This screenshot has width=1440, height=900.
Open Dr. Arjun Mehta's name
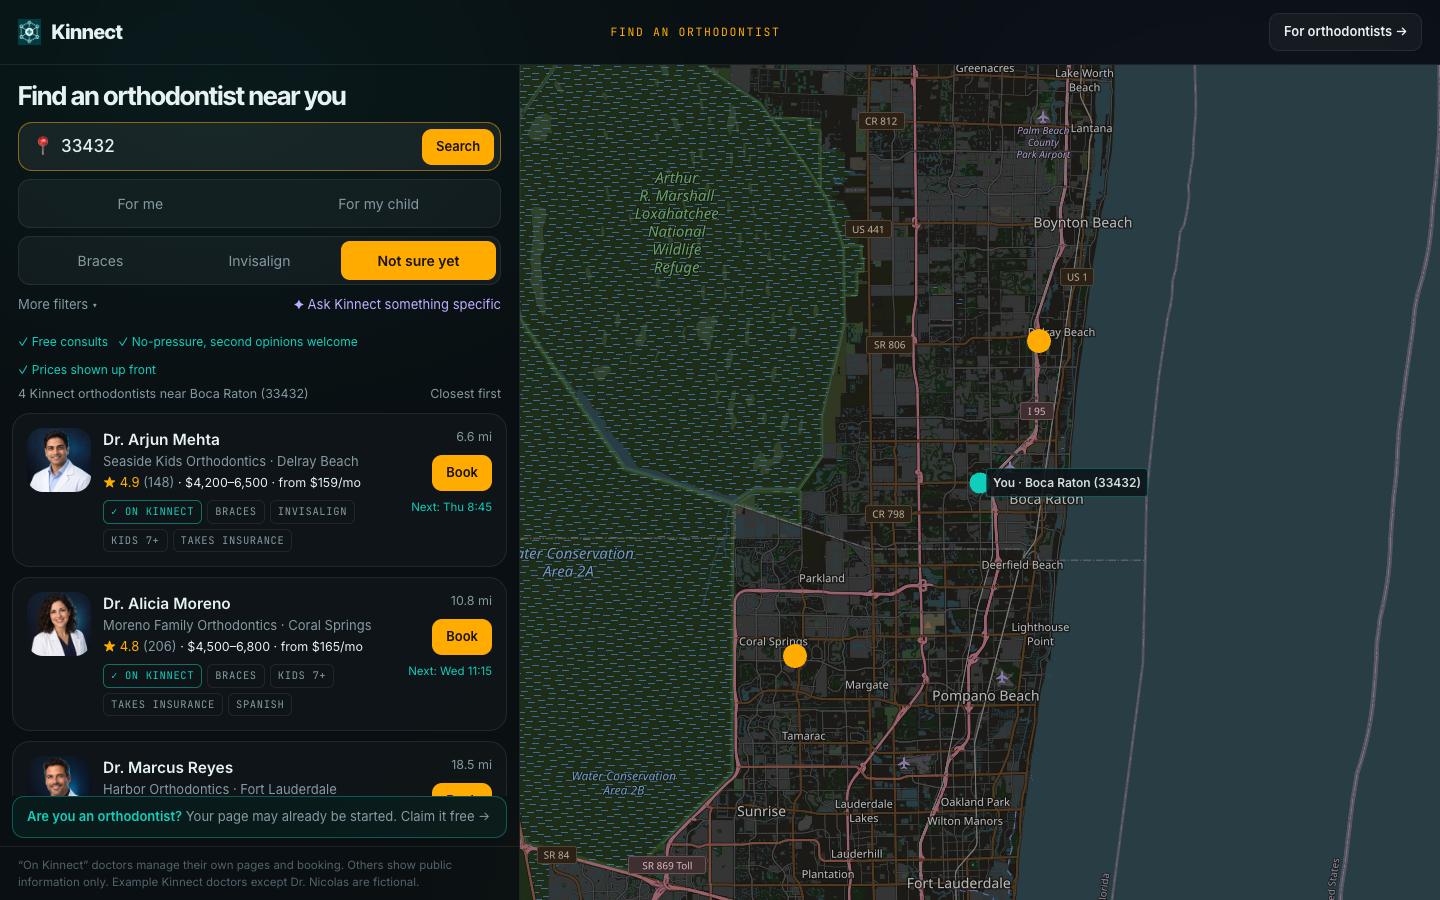[161, 440]
